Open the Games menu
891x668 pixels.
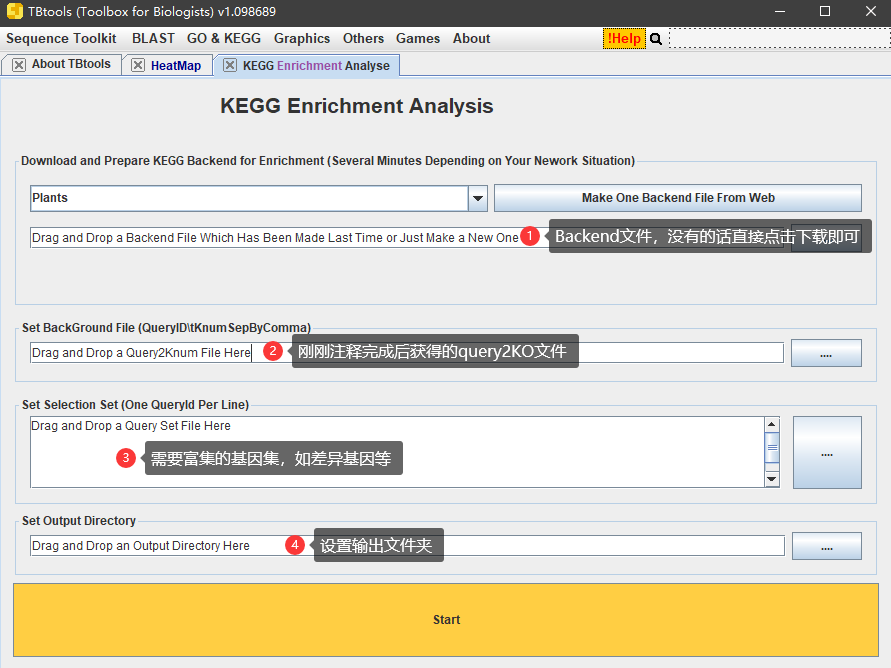click(x=418, y=39)
